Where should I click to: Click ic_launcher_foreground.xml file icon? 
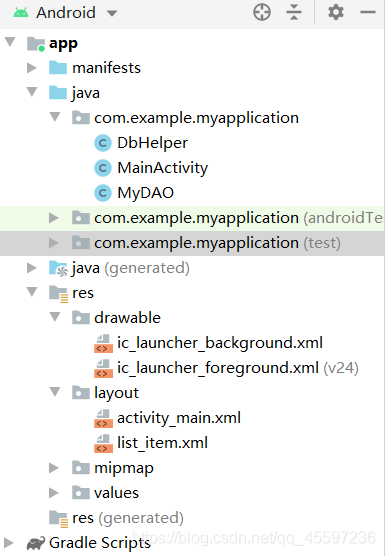pyautogui.click(x=103, y=368)
